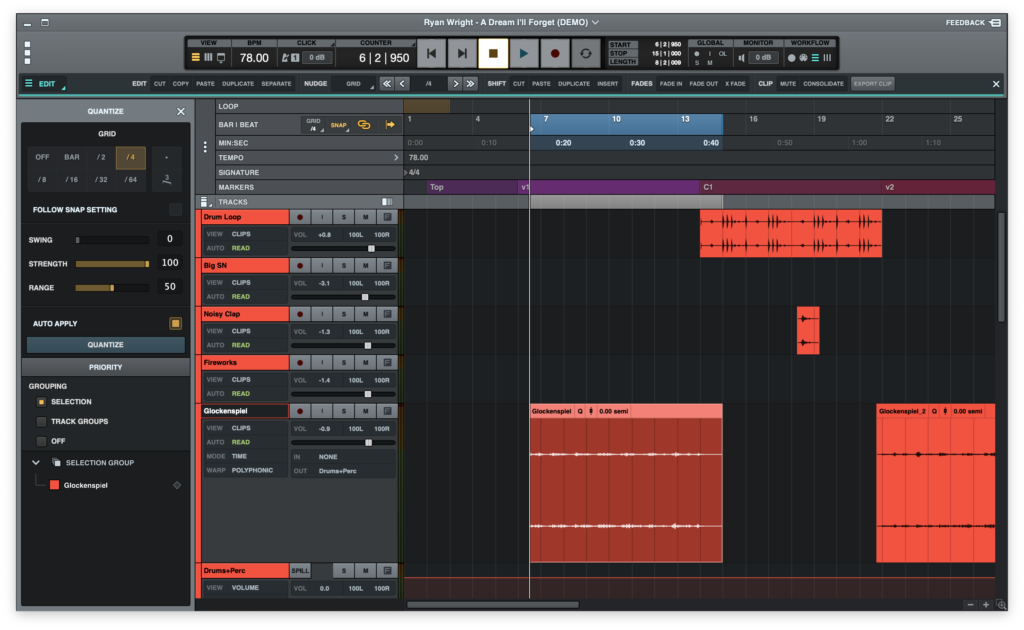Screen dimensions: 1024x630
Task: Toggle the loop cycle icon in the transport
Action: pyautogui.click(x=586, y=53)
